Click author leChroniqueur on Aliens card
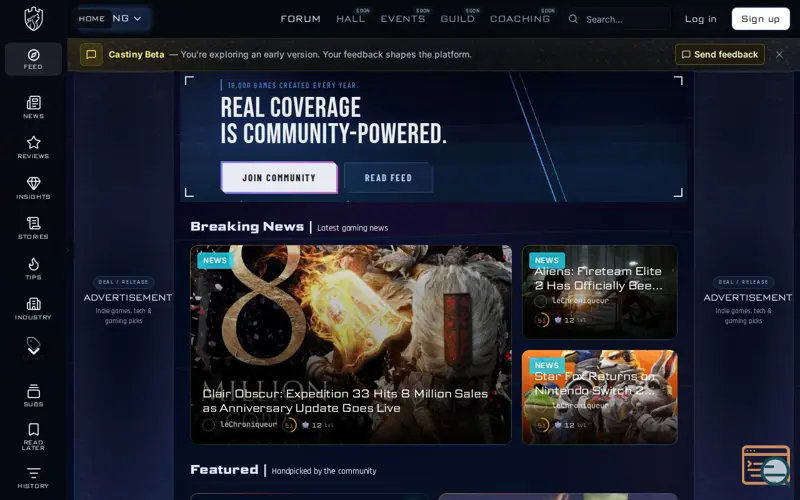The height and width of the screenshot is (500, 800). pyautogui.click(x=581, y=301)
